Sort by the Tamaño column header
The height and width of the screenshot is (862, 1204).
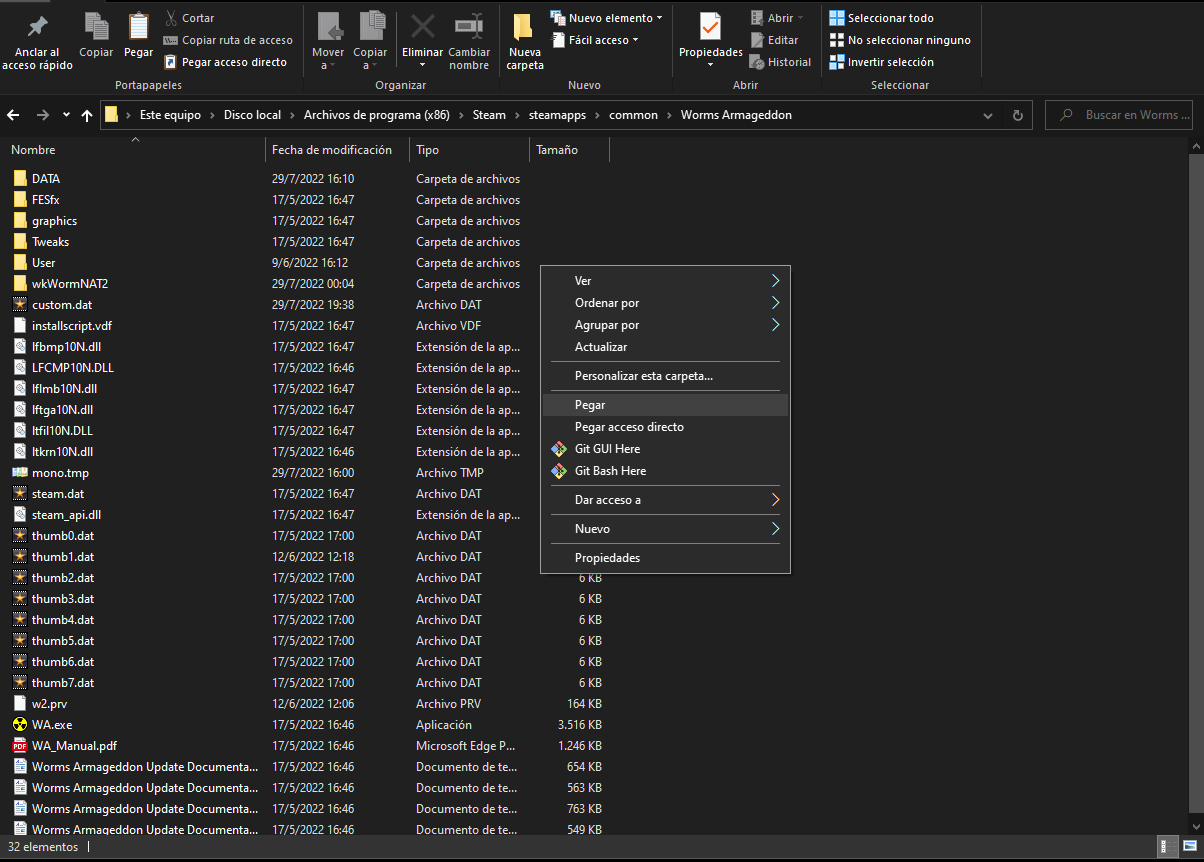click(569, 150)
